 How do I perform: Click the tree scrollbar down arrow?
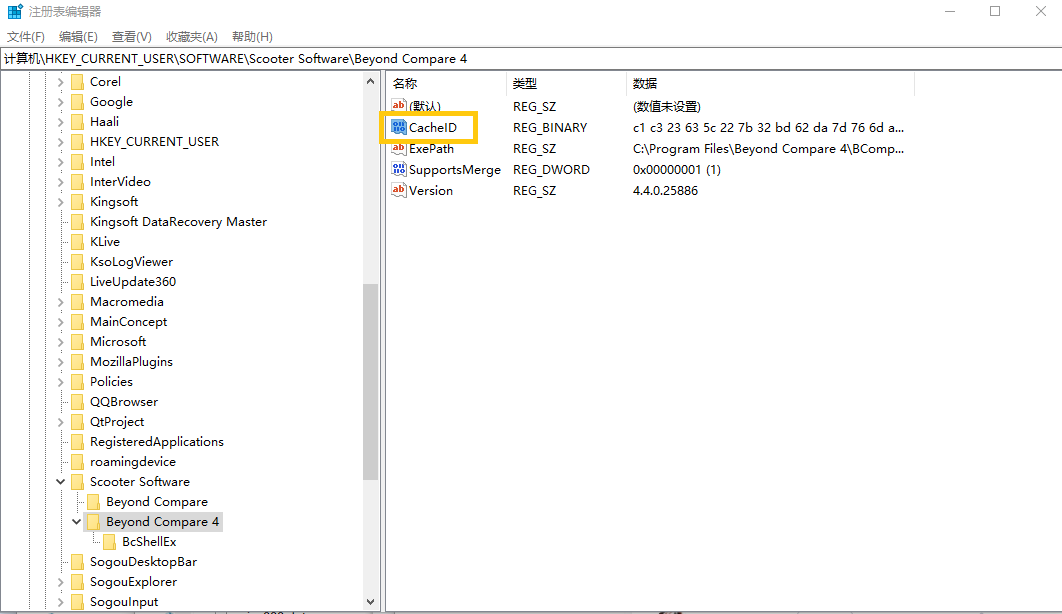click(x=370, y=601)
